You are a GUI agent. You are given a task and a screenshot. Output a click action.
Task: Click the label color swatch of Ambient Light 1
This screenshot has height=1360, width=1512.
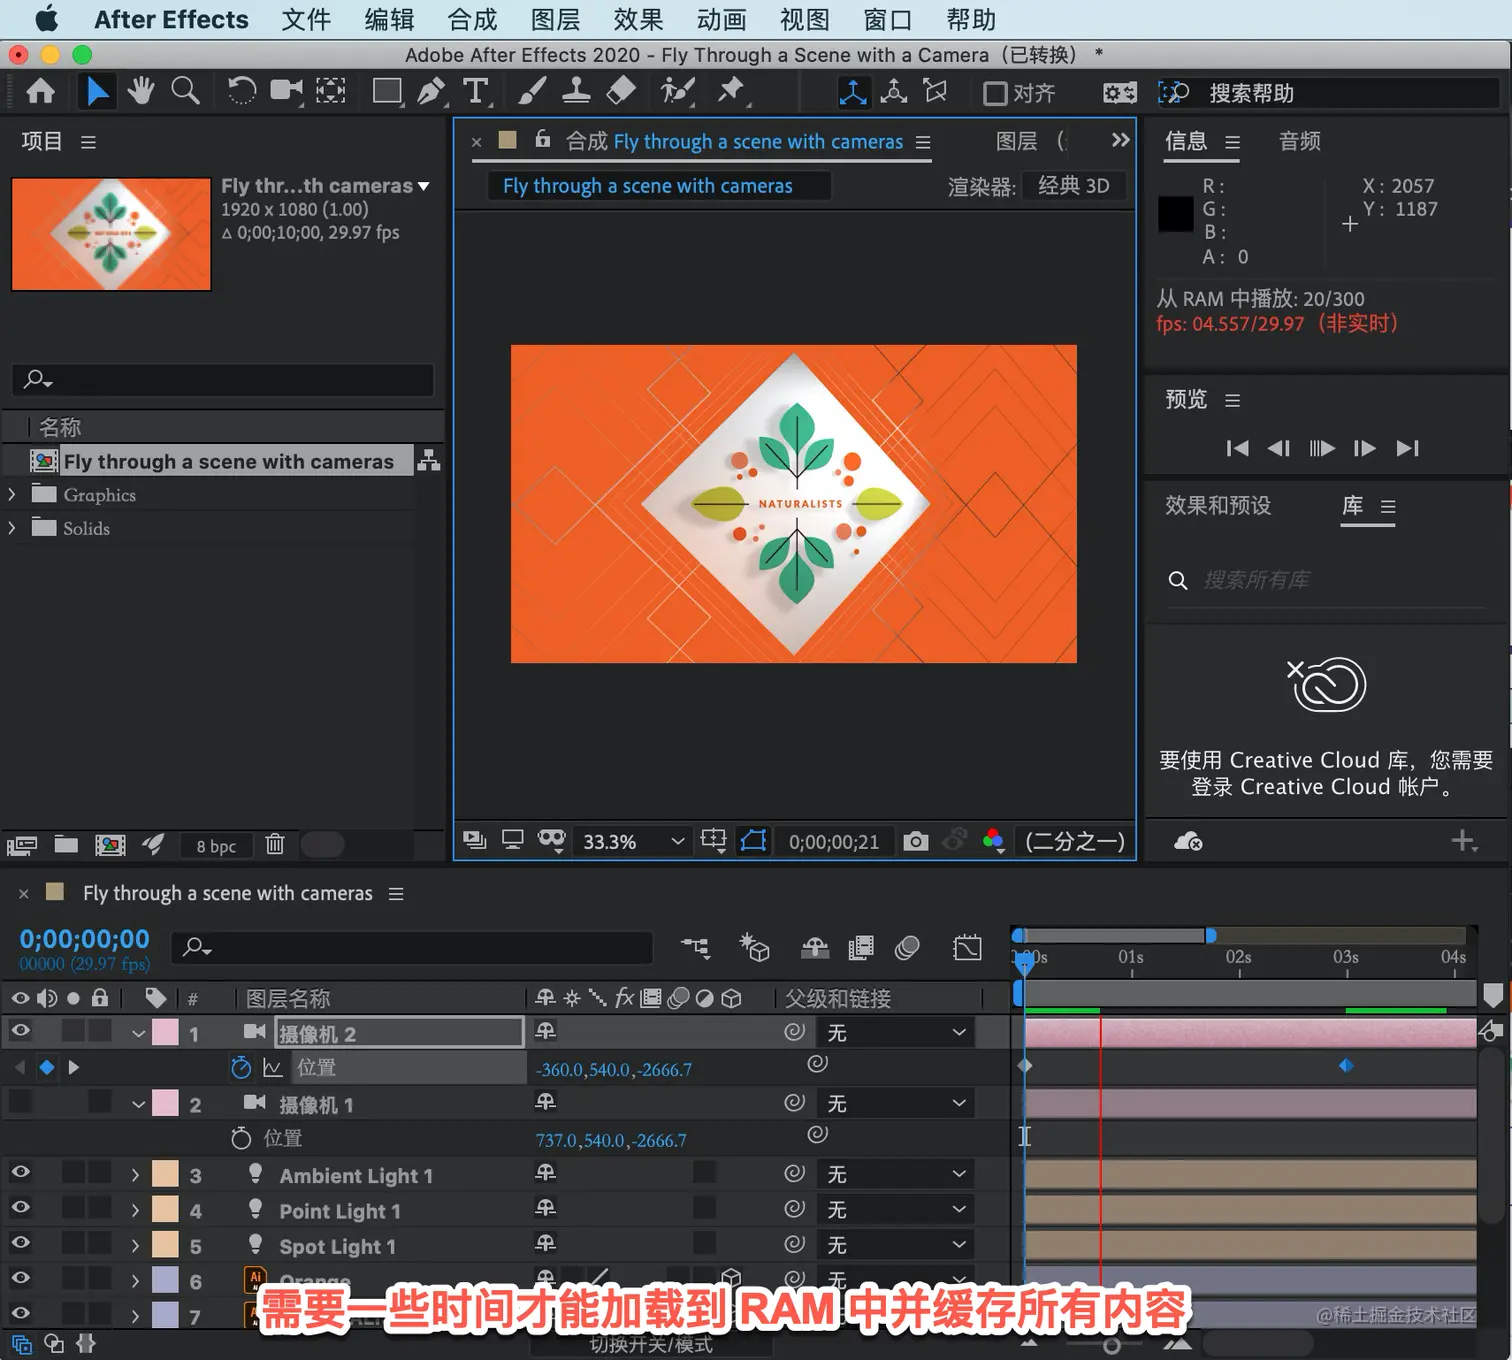coord(165,1174)
